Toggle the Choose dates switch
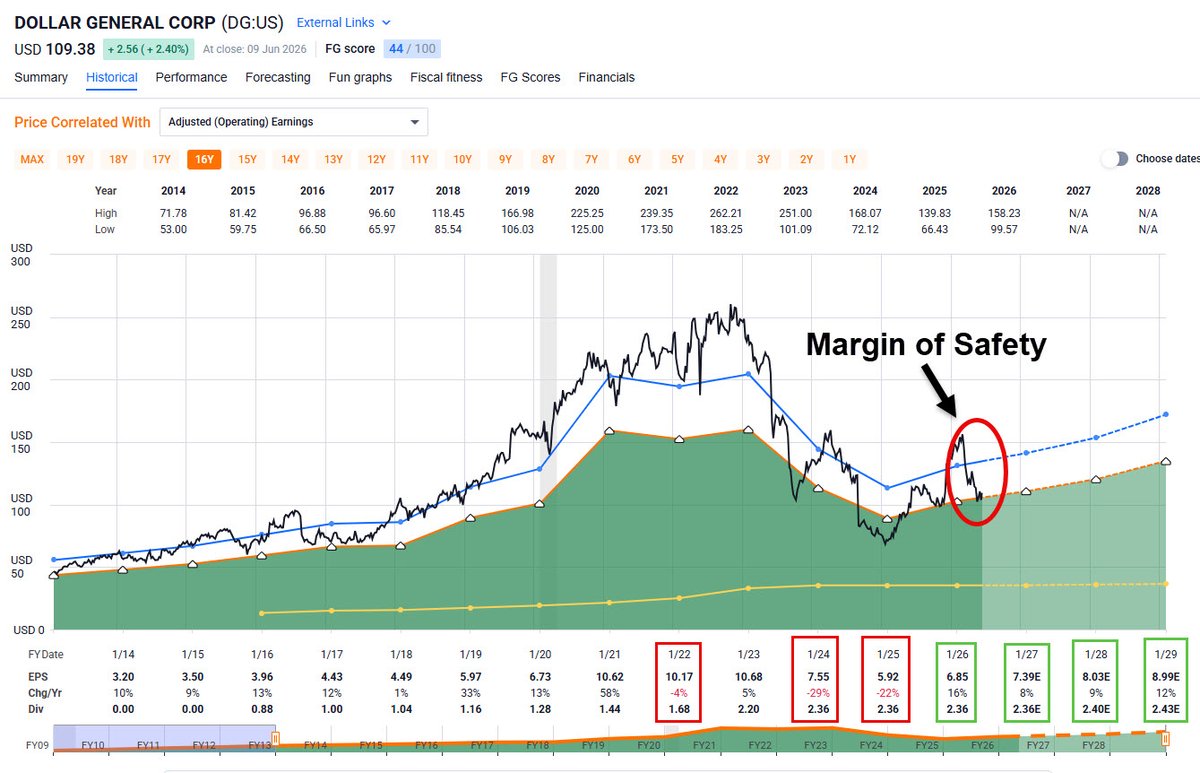 [x=1114, y=159]
